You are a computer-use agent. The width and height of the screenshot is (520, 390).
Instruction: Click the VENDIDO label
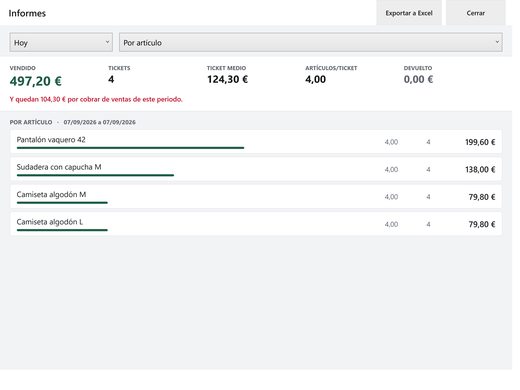pyautogui.click(x=22, y=68)
